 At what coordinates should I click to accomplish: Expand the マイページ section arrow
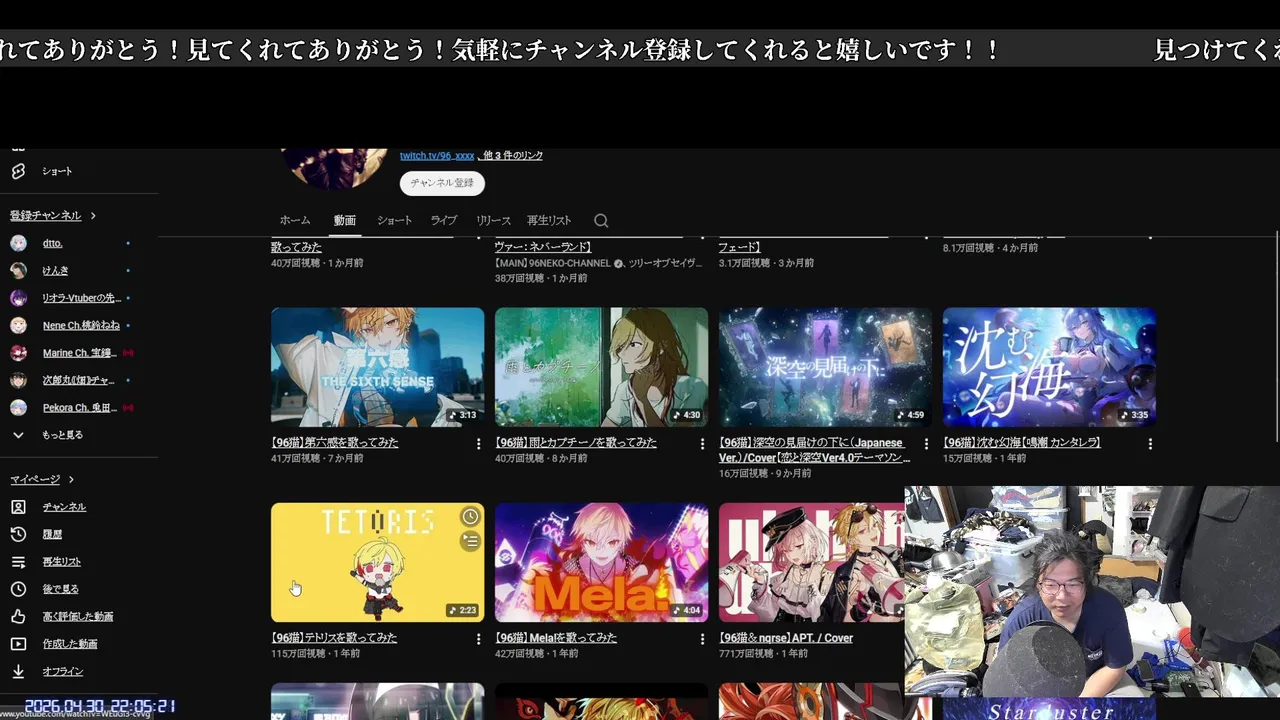click(x=71, y=480)
